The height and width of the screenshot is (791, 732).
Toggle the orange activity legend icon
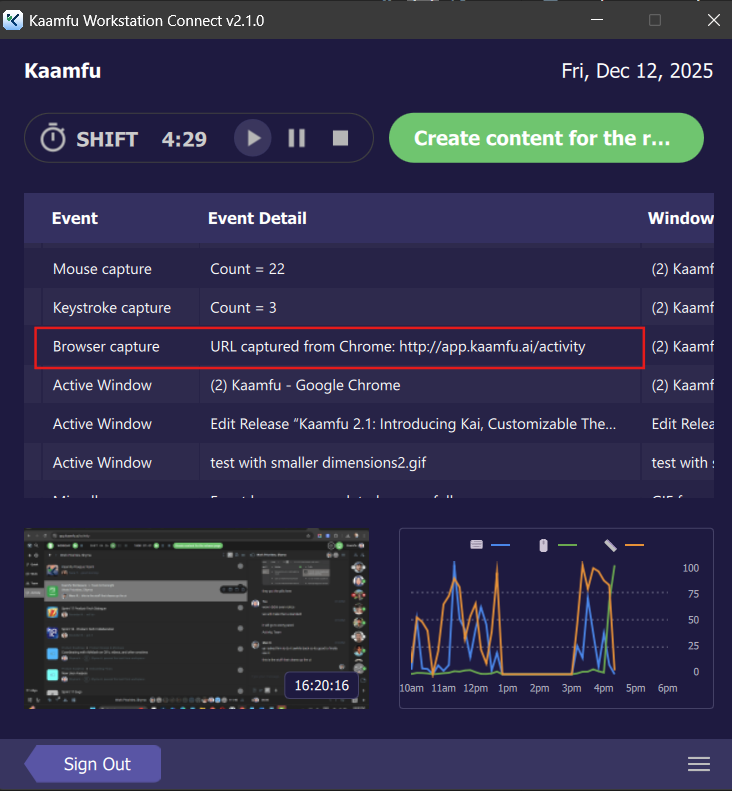point(610,545)
